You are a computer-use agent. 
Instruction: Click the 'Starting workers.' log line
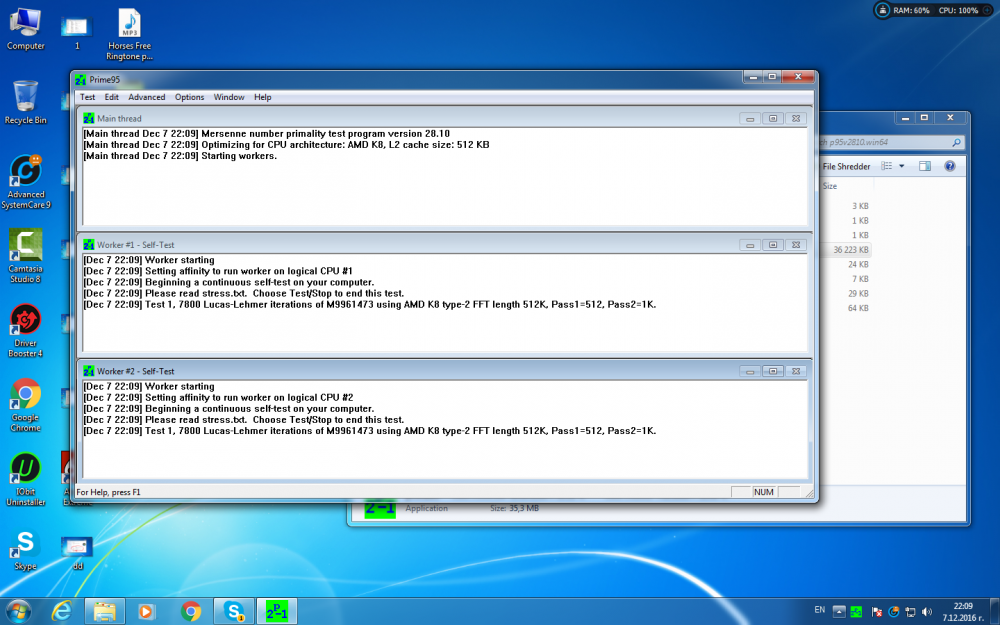[180, 156]
